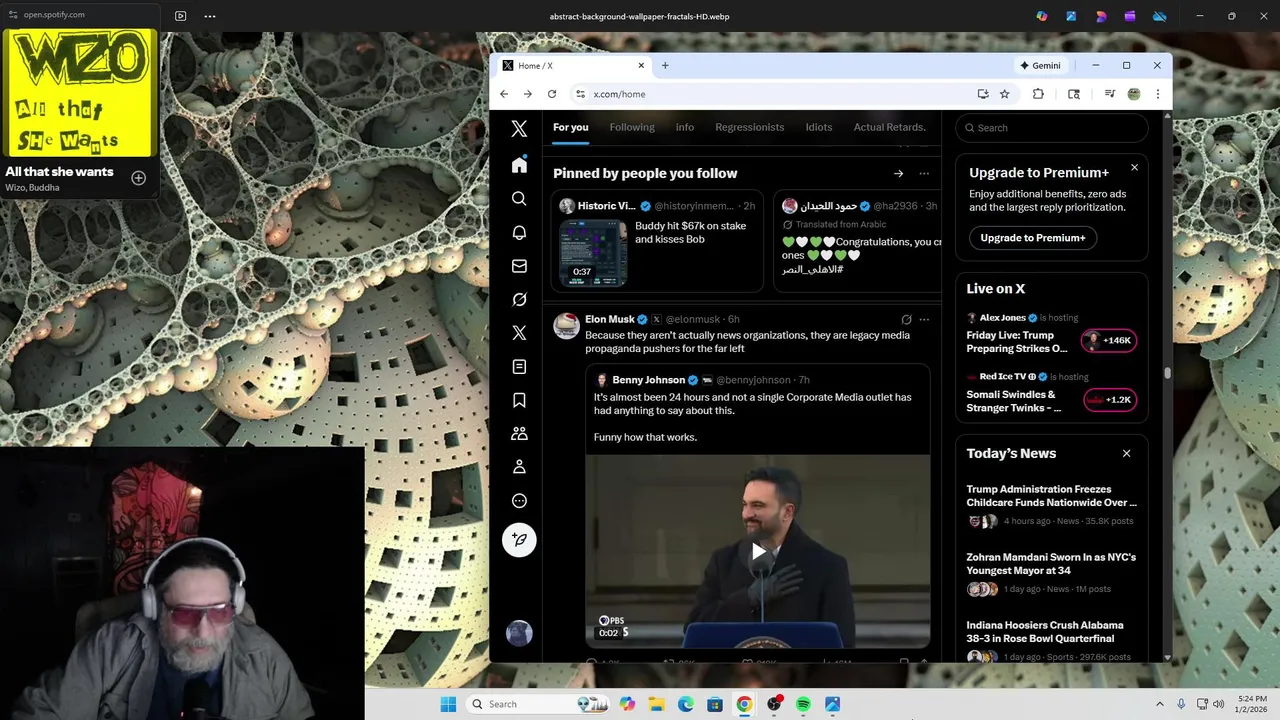1280x720 pixels.
Task: Click the compose Post feather button
Action: (x=519, y=540)
